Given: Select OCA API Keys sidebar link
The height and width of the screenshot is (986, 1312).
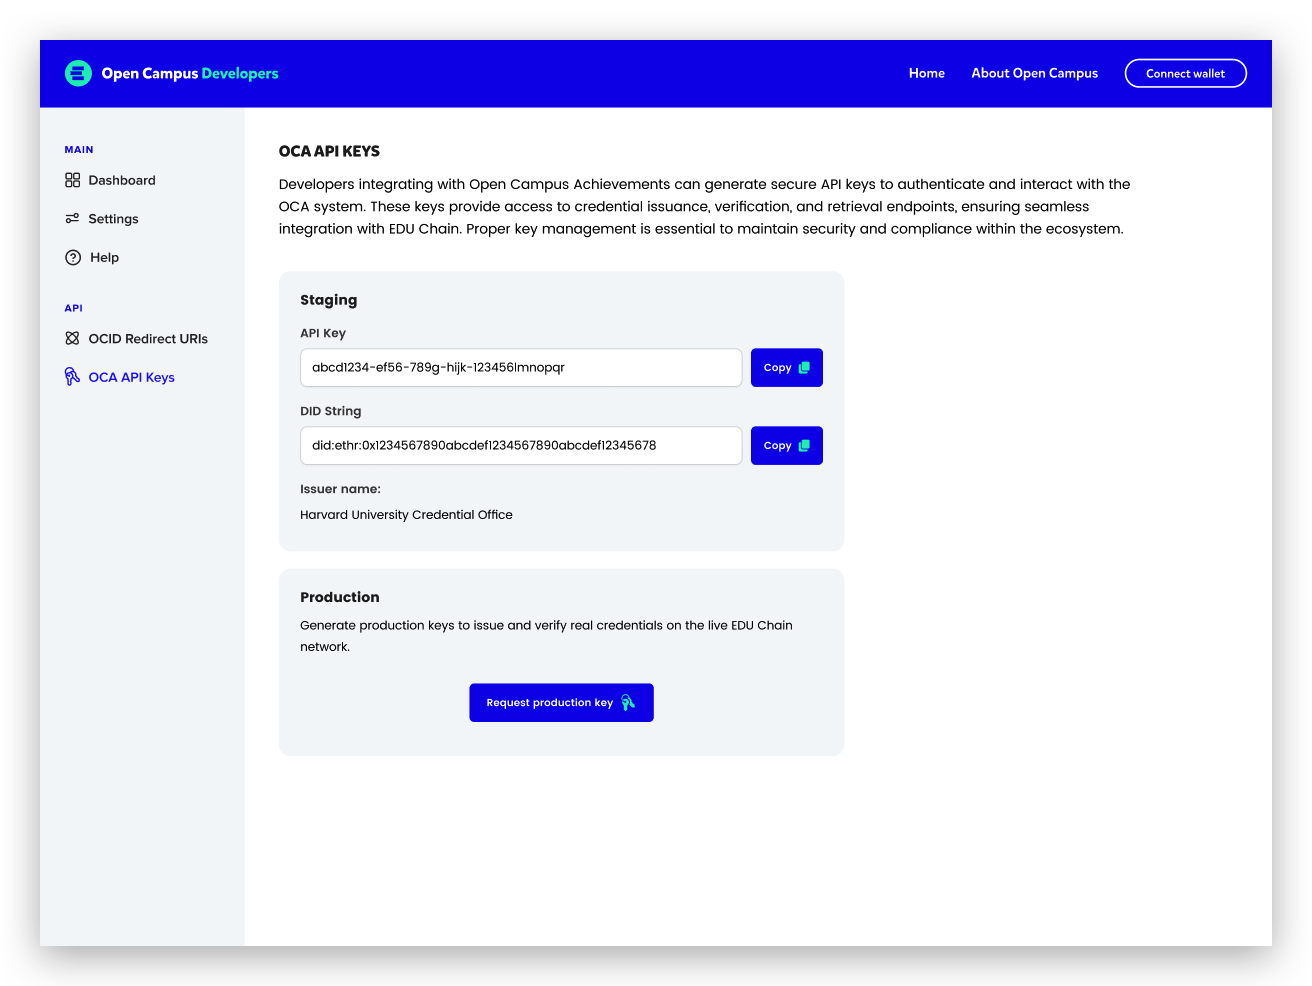Looking at the screenshot, I should 131,377.
